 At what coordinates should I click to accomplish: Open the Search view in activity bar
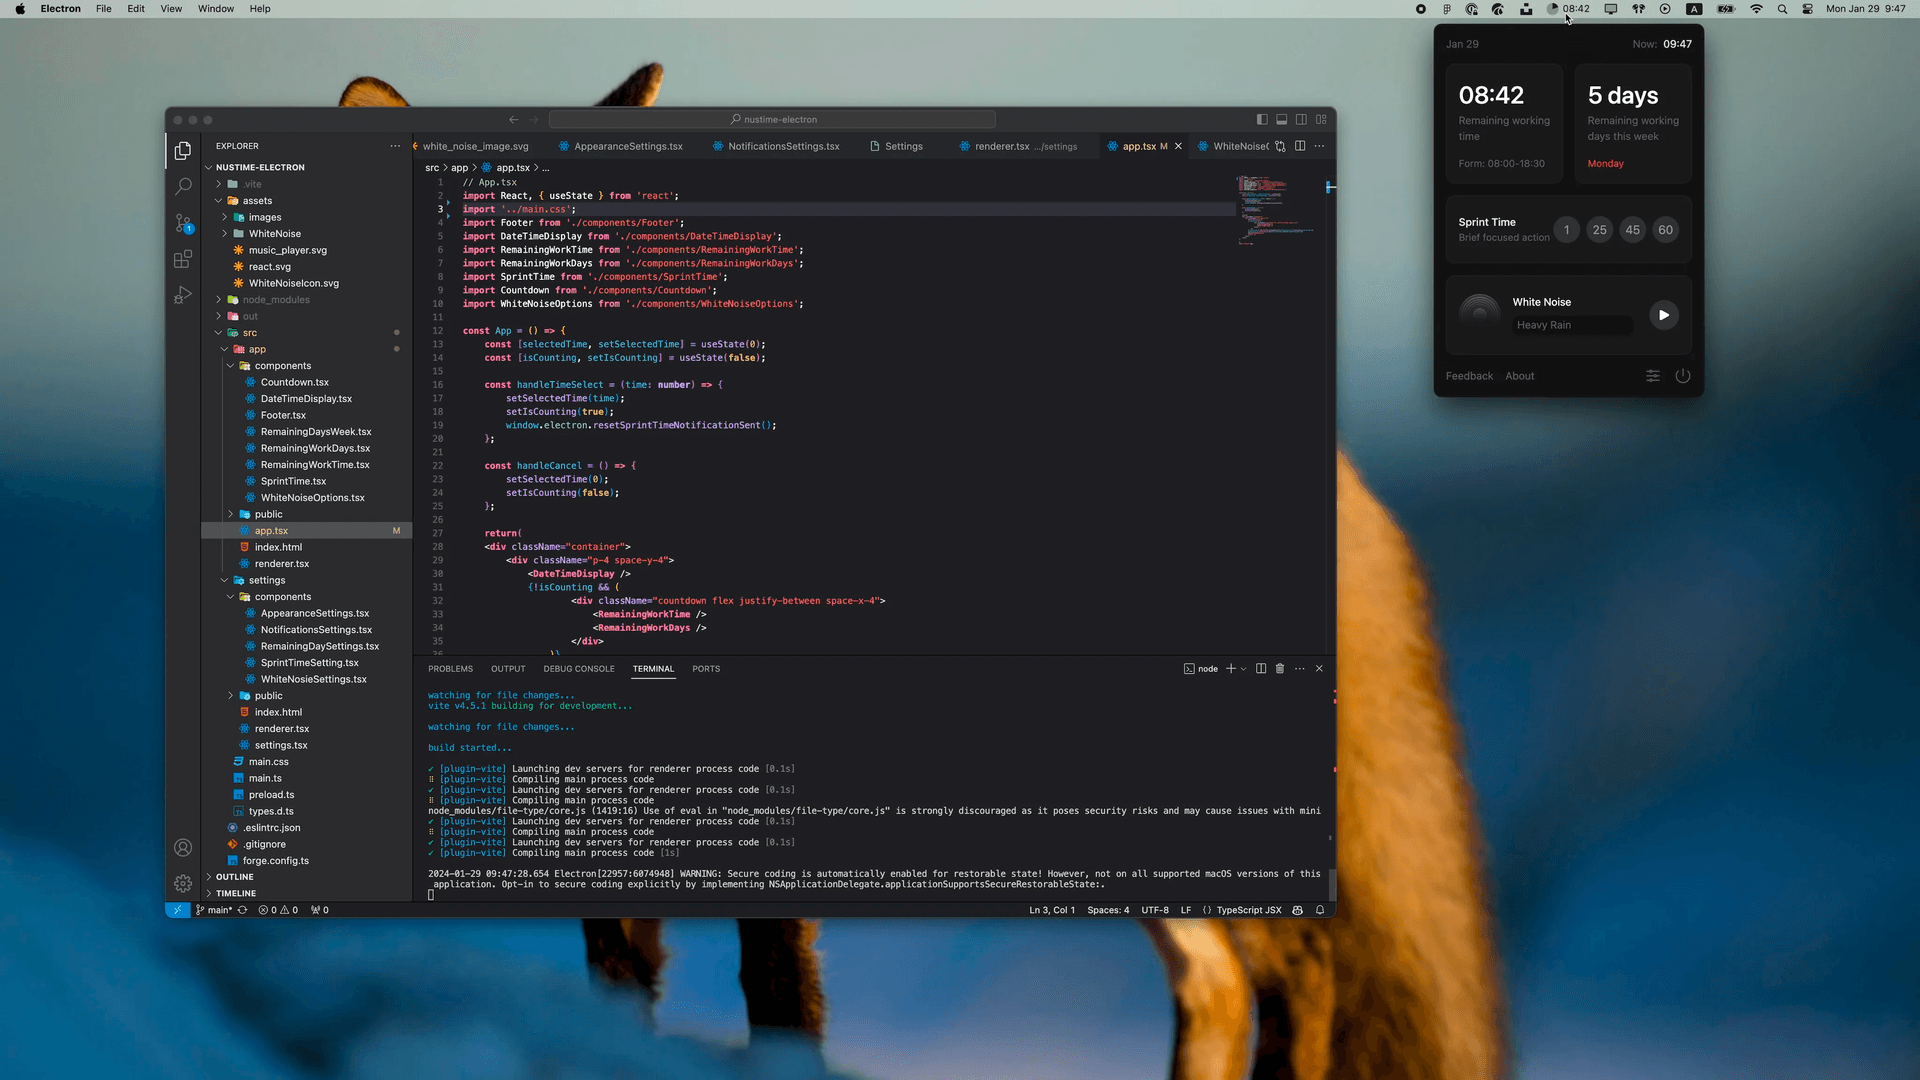[183, 186]
